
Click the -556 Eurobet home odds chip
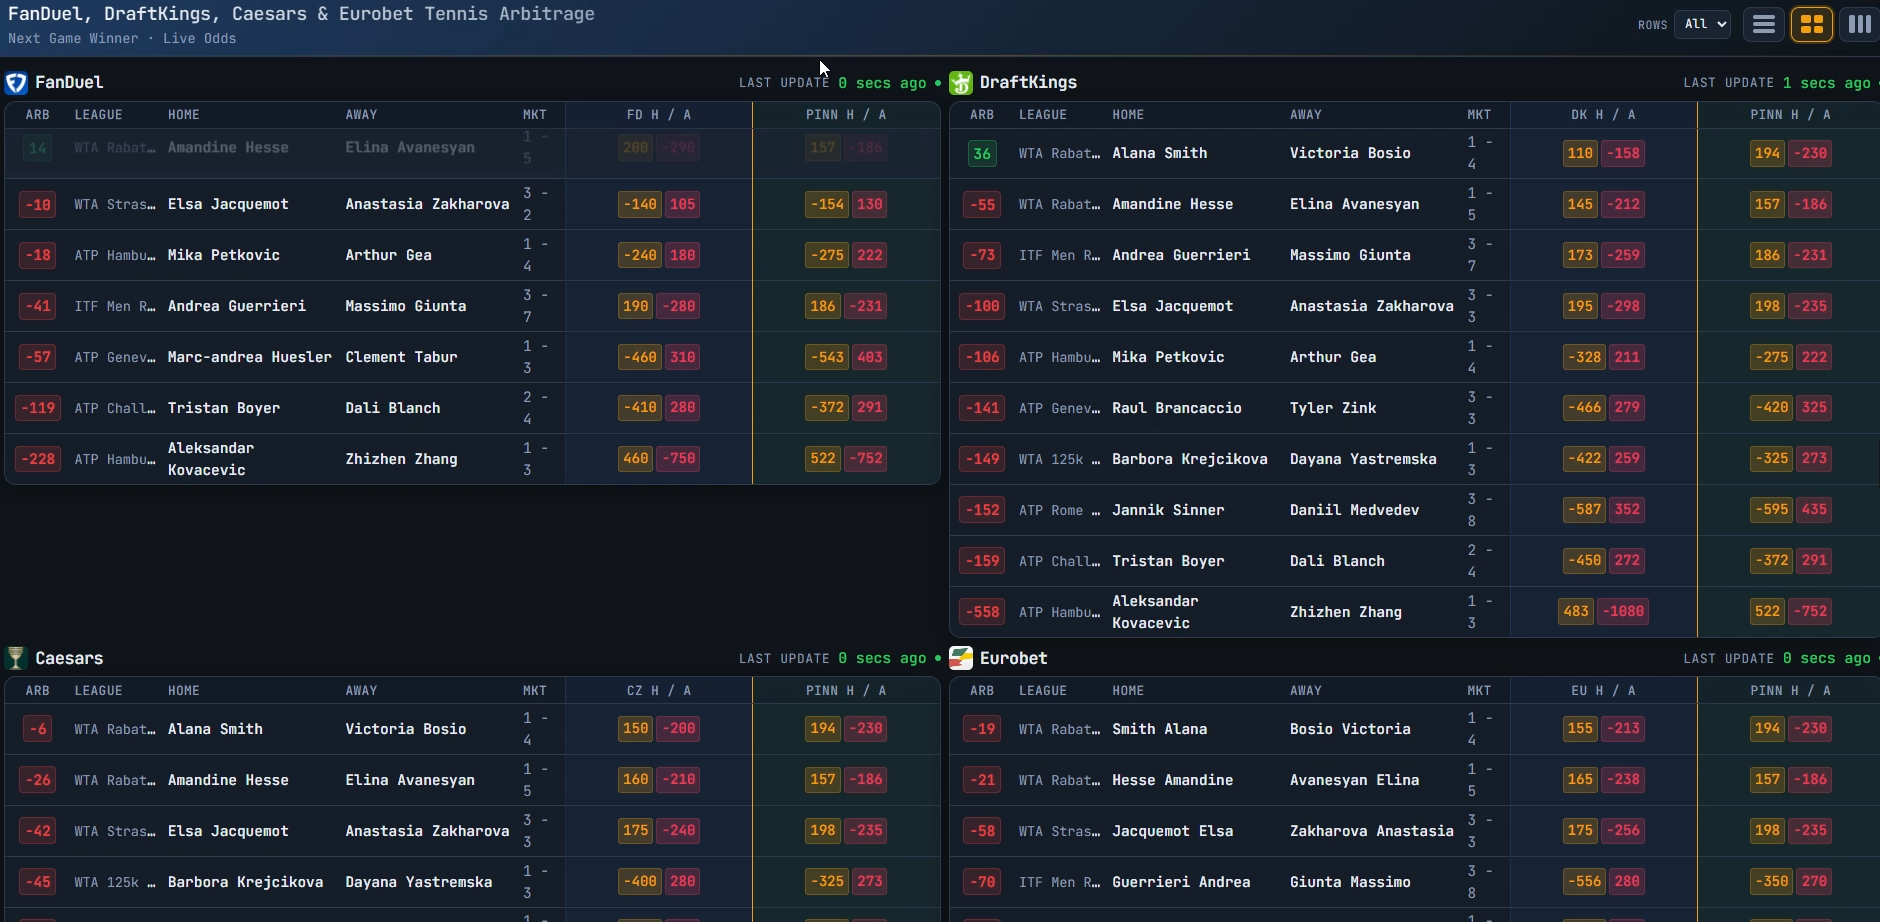coord(1585,882)
